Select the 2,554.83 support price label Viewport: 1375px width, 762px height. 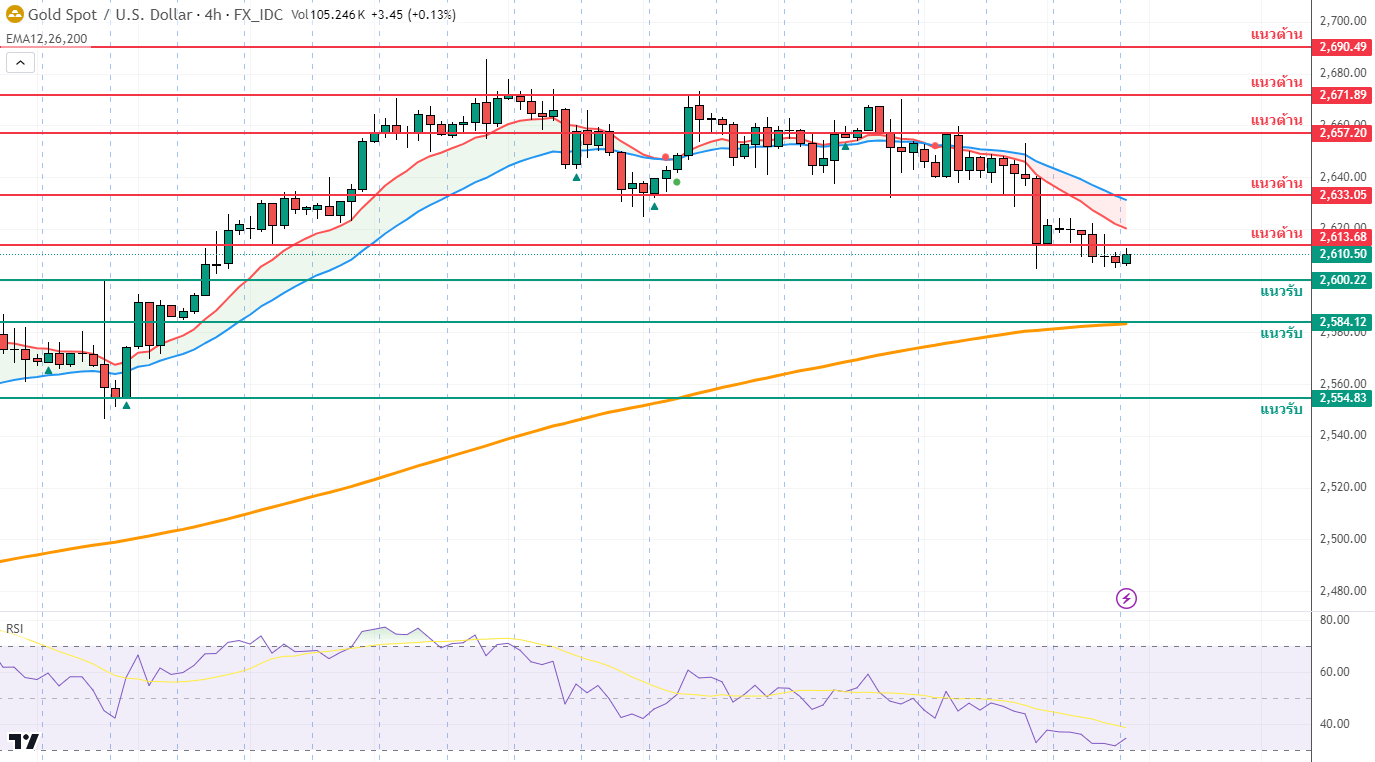coord(1342,398)
